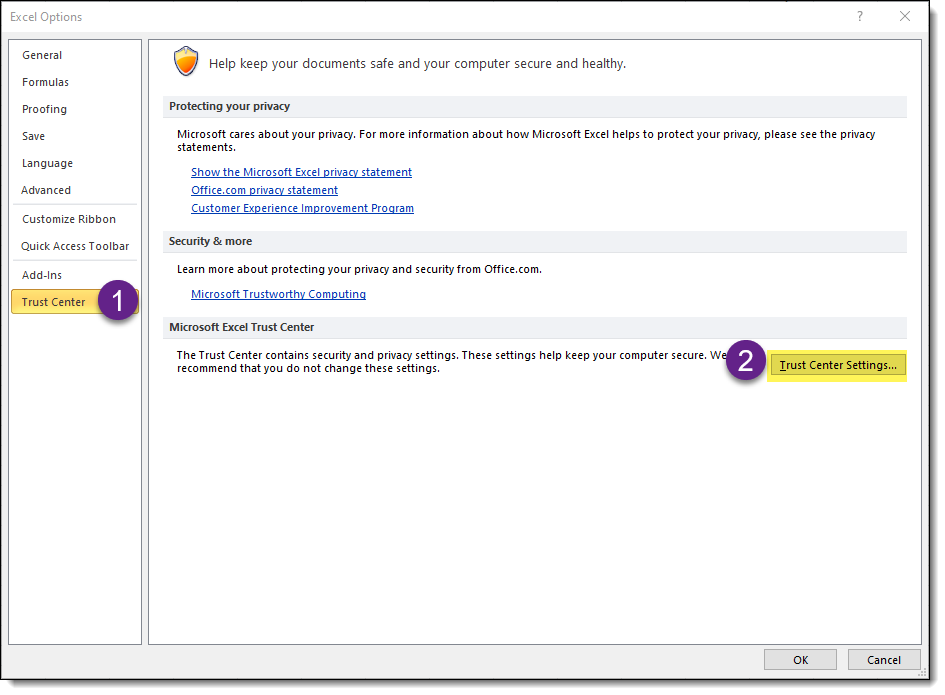Click the question mark Help icon

click(859, 16)
